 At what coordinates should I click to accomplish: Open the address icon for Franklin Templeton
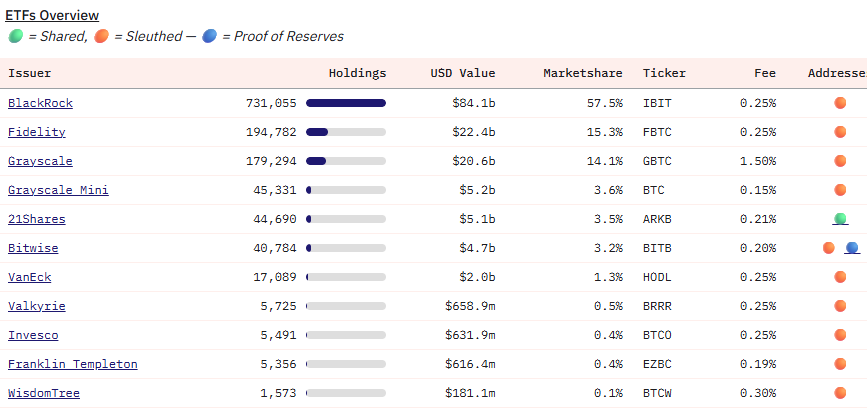click(840, 364)
